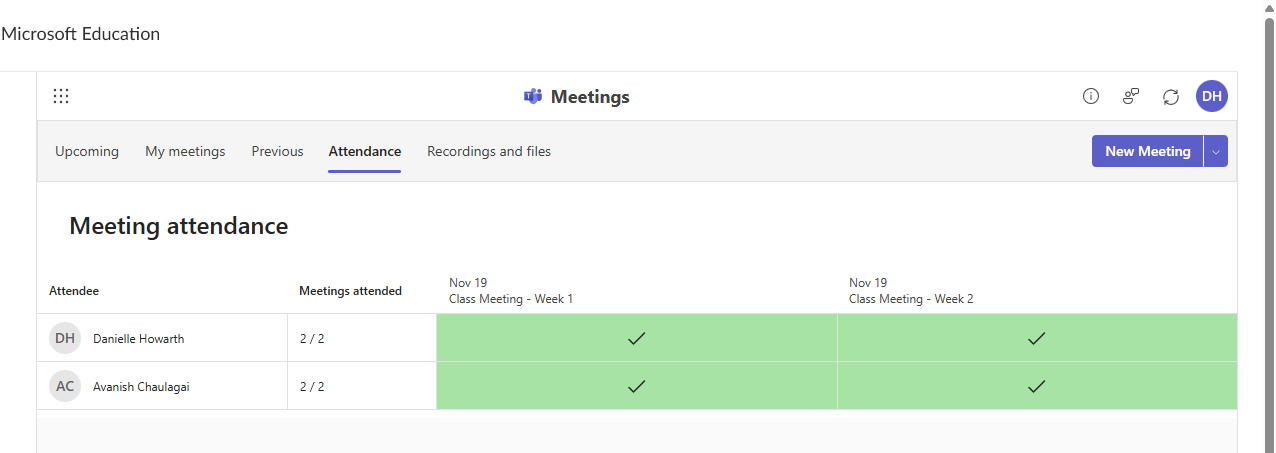Expand the New Meeting dropdown arrow
1276x453 pixels.
(1216, 151)
